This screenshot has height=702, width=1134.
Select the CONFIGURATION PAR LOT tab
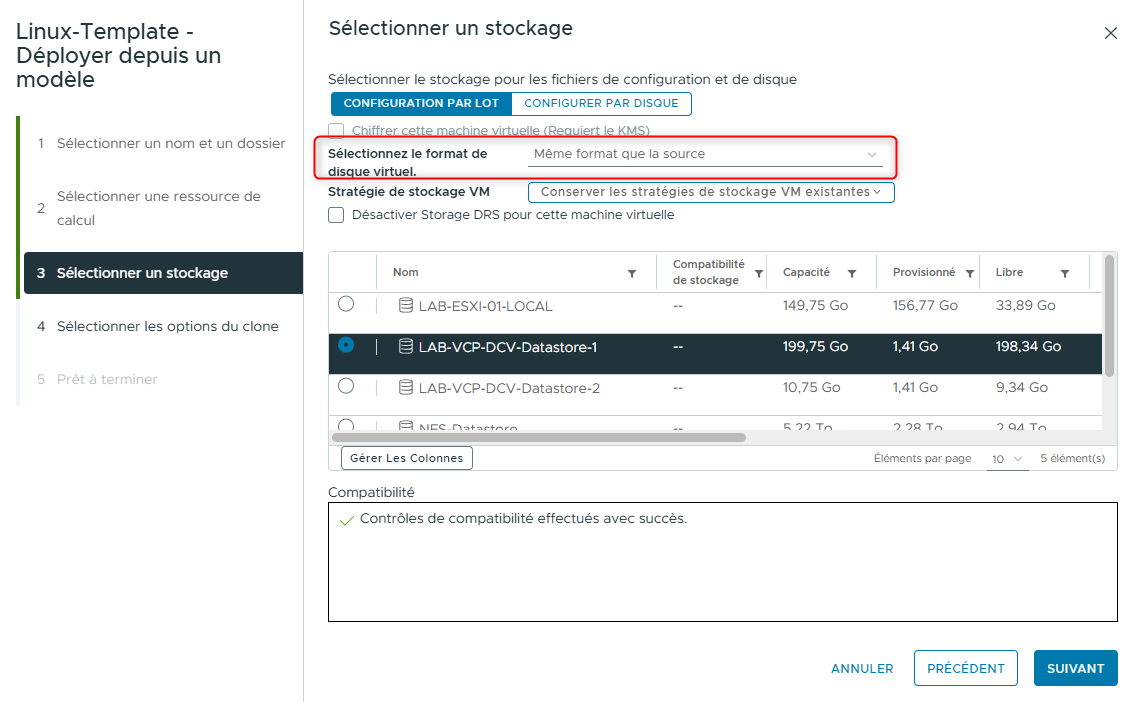[421, 103]
